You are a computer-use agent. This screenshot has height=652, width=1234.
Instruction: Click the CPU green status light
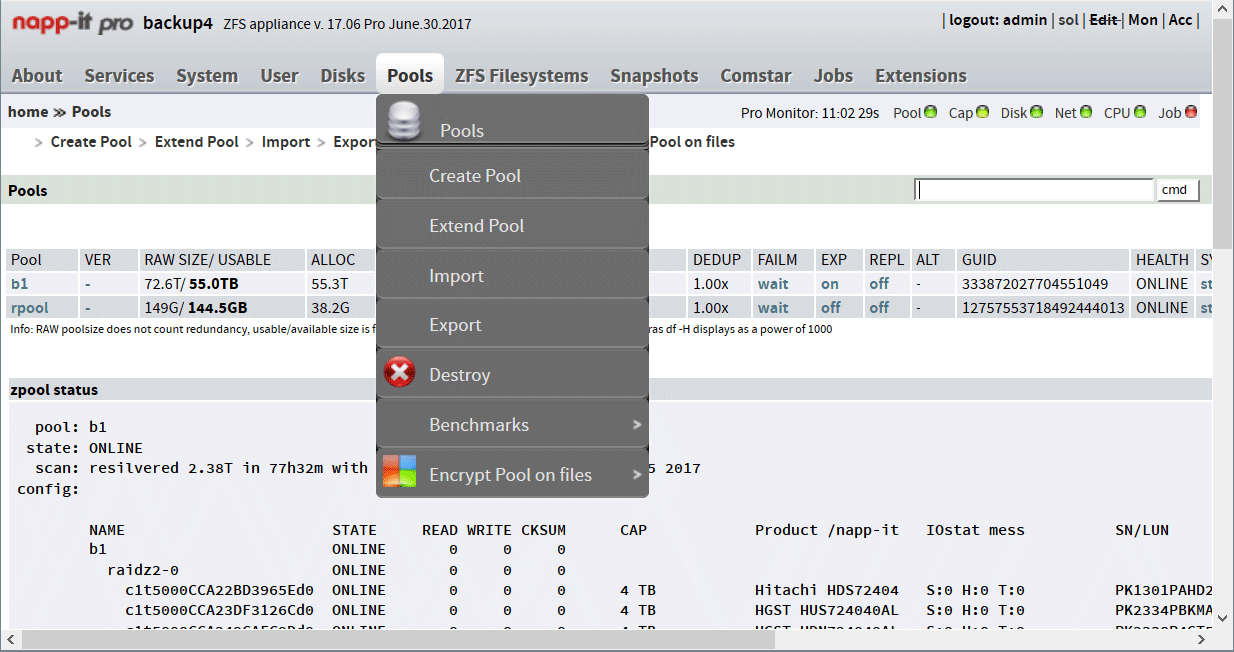1141,113
